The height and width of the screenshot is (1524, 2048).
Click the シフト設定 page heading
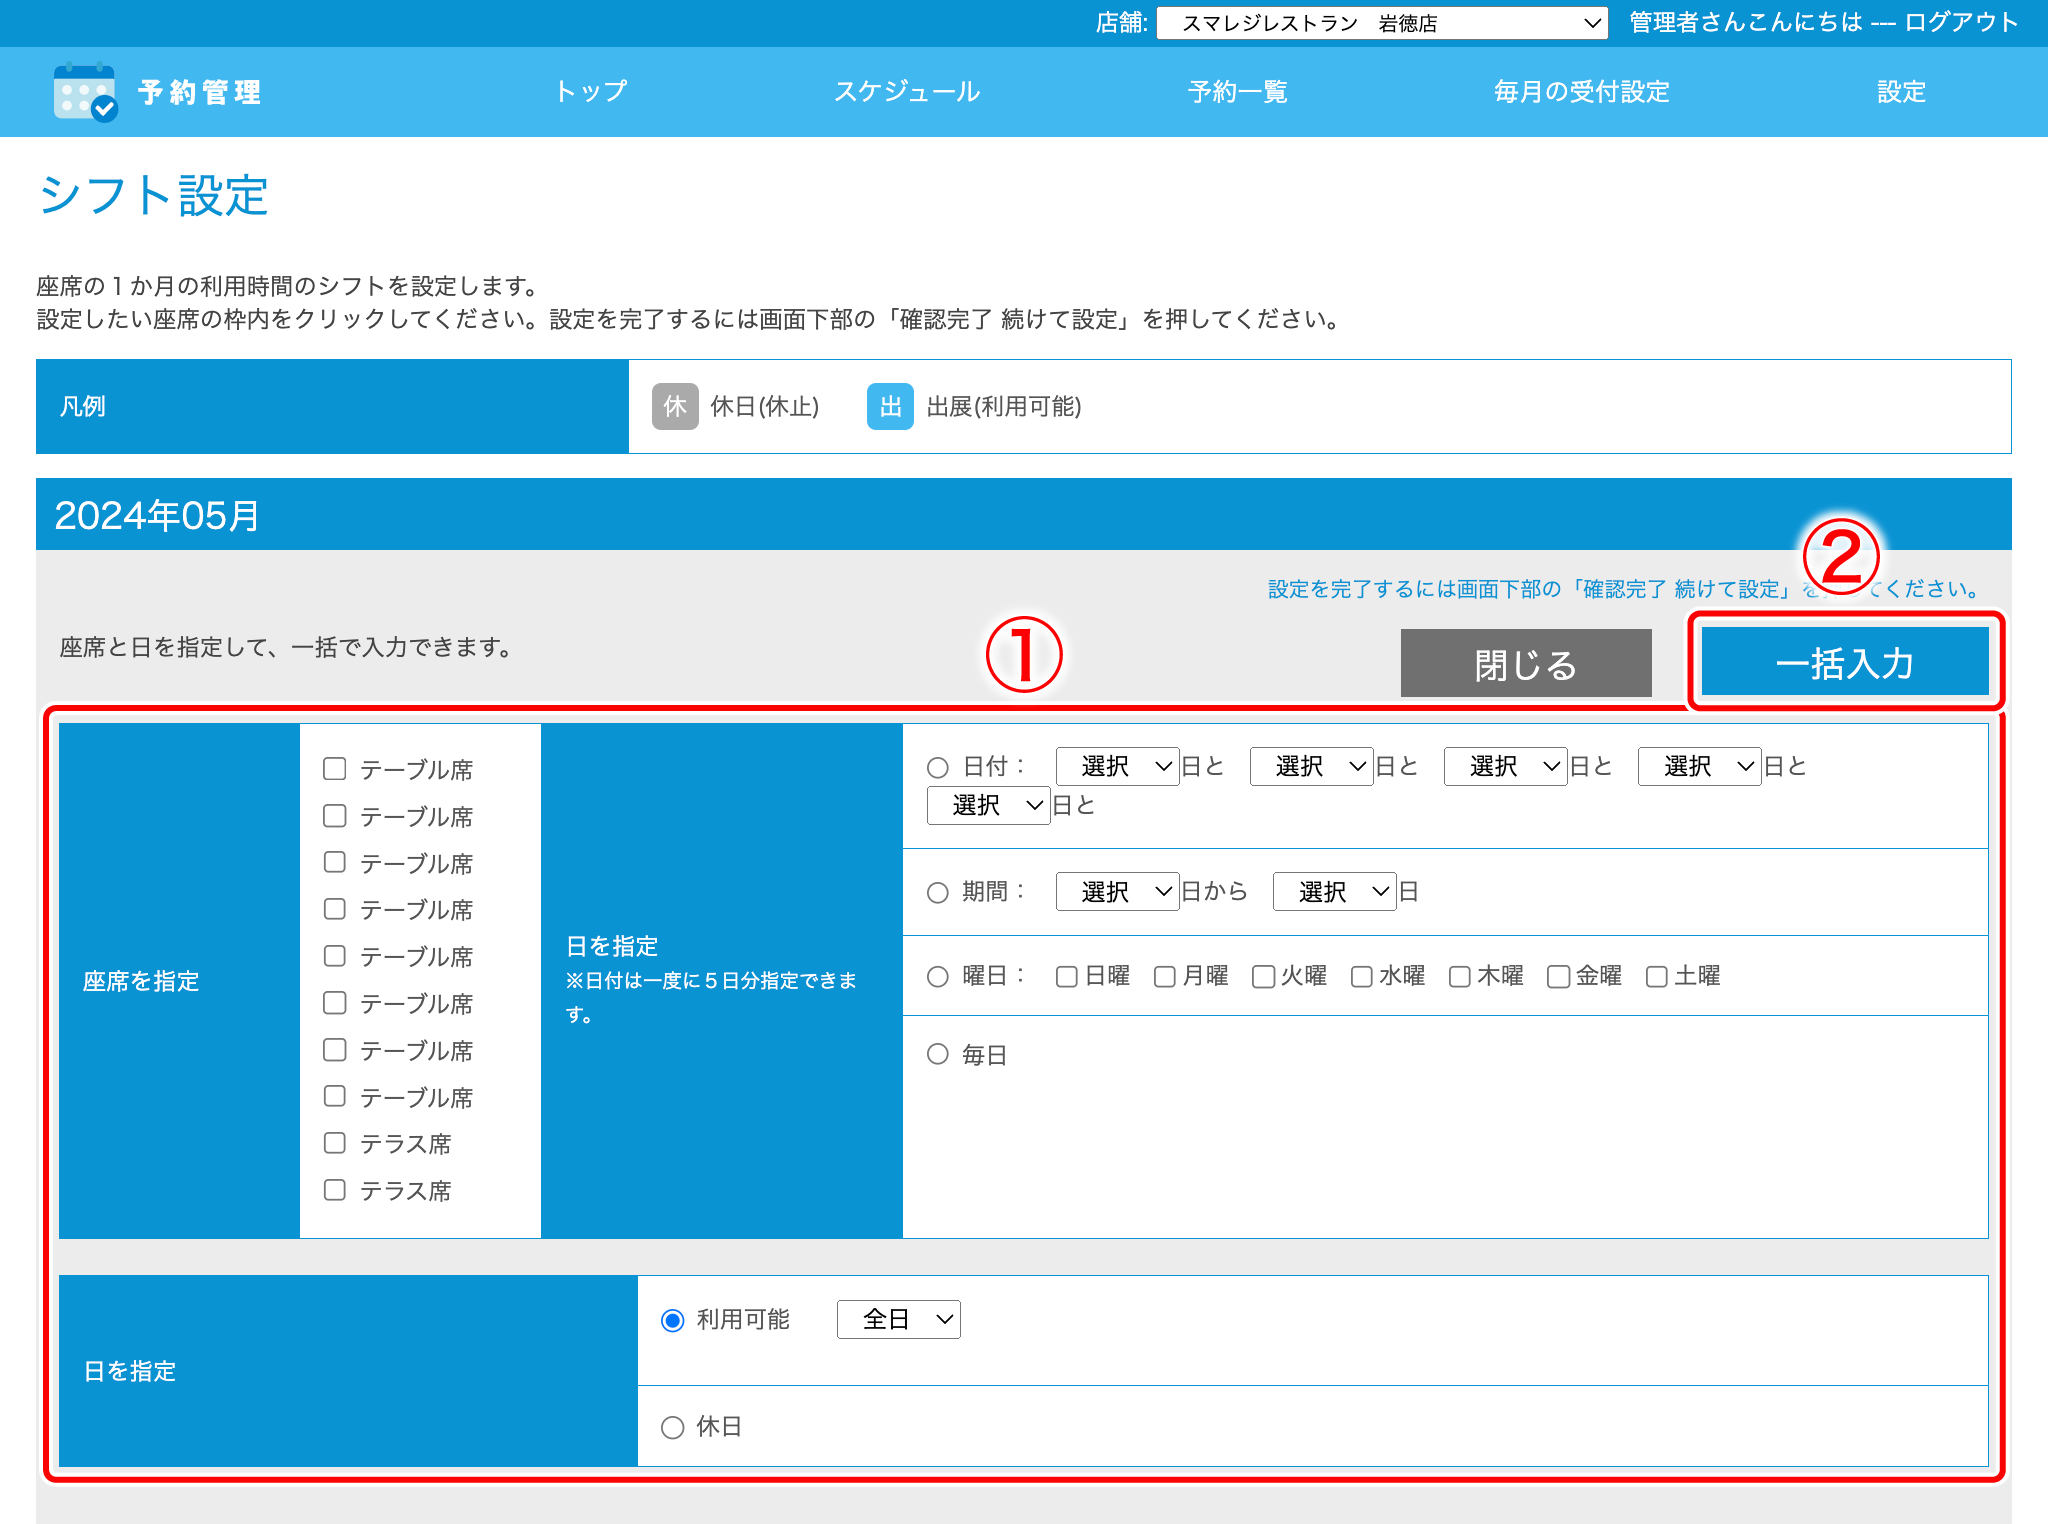pos(153,195)
